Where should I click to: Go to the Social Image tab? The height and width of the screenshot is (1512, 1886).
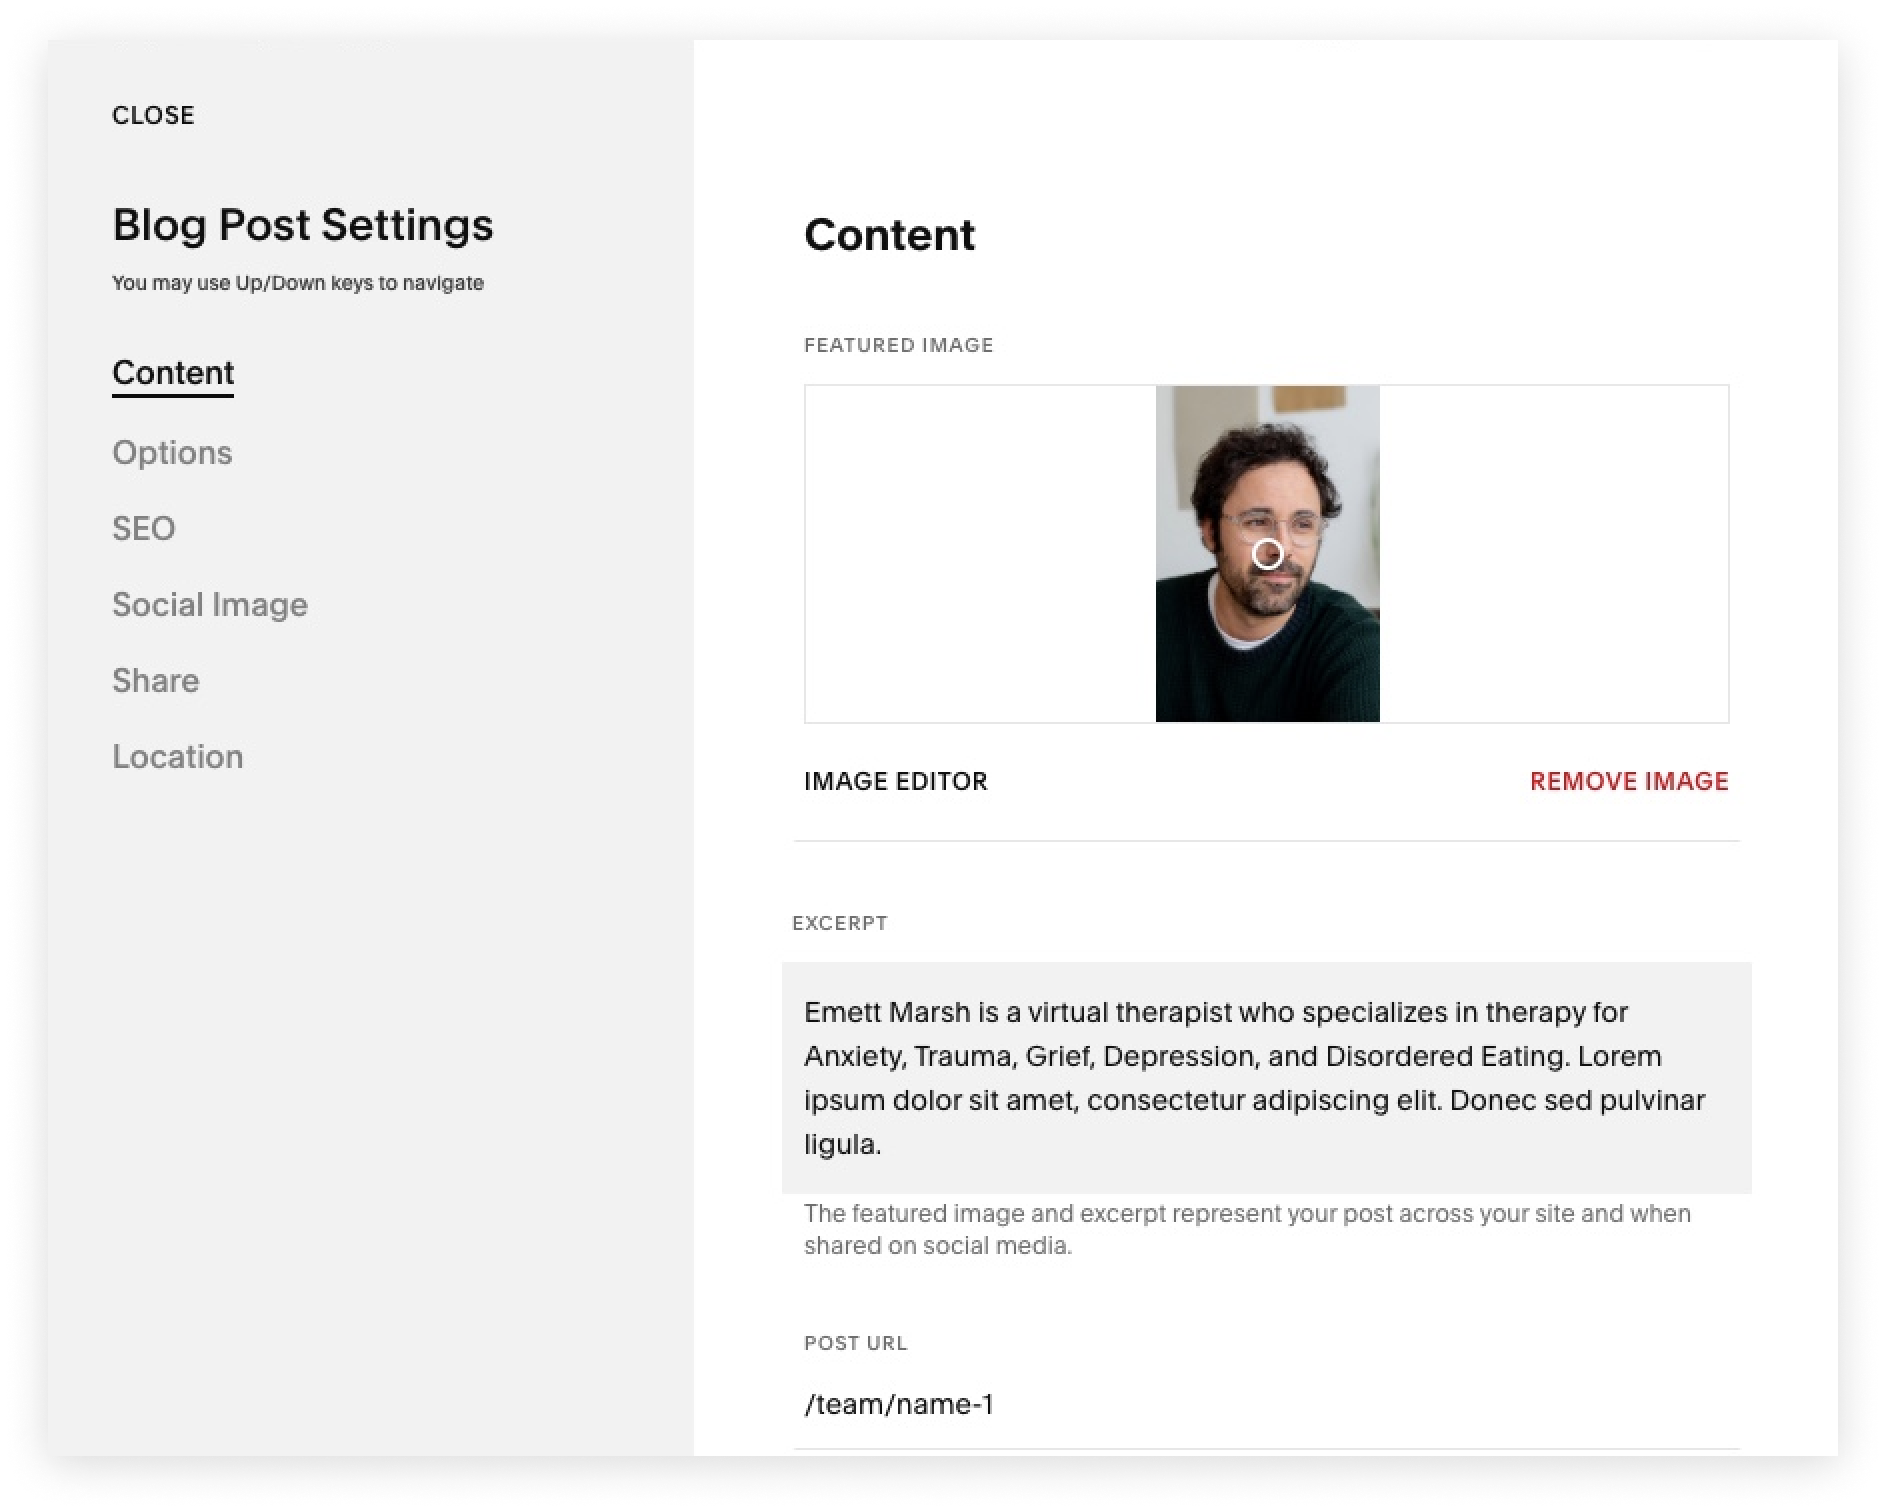pos(210,604)
